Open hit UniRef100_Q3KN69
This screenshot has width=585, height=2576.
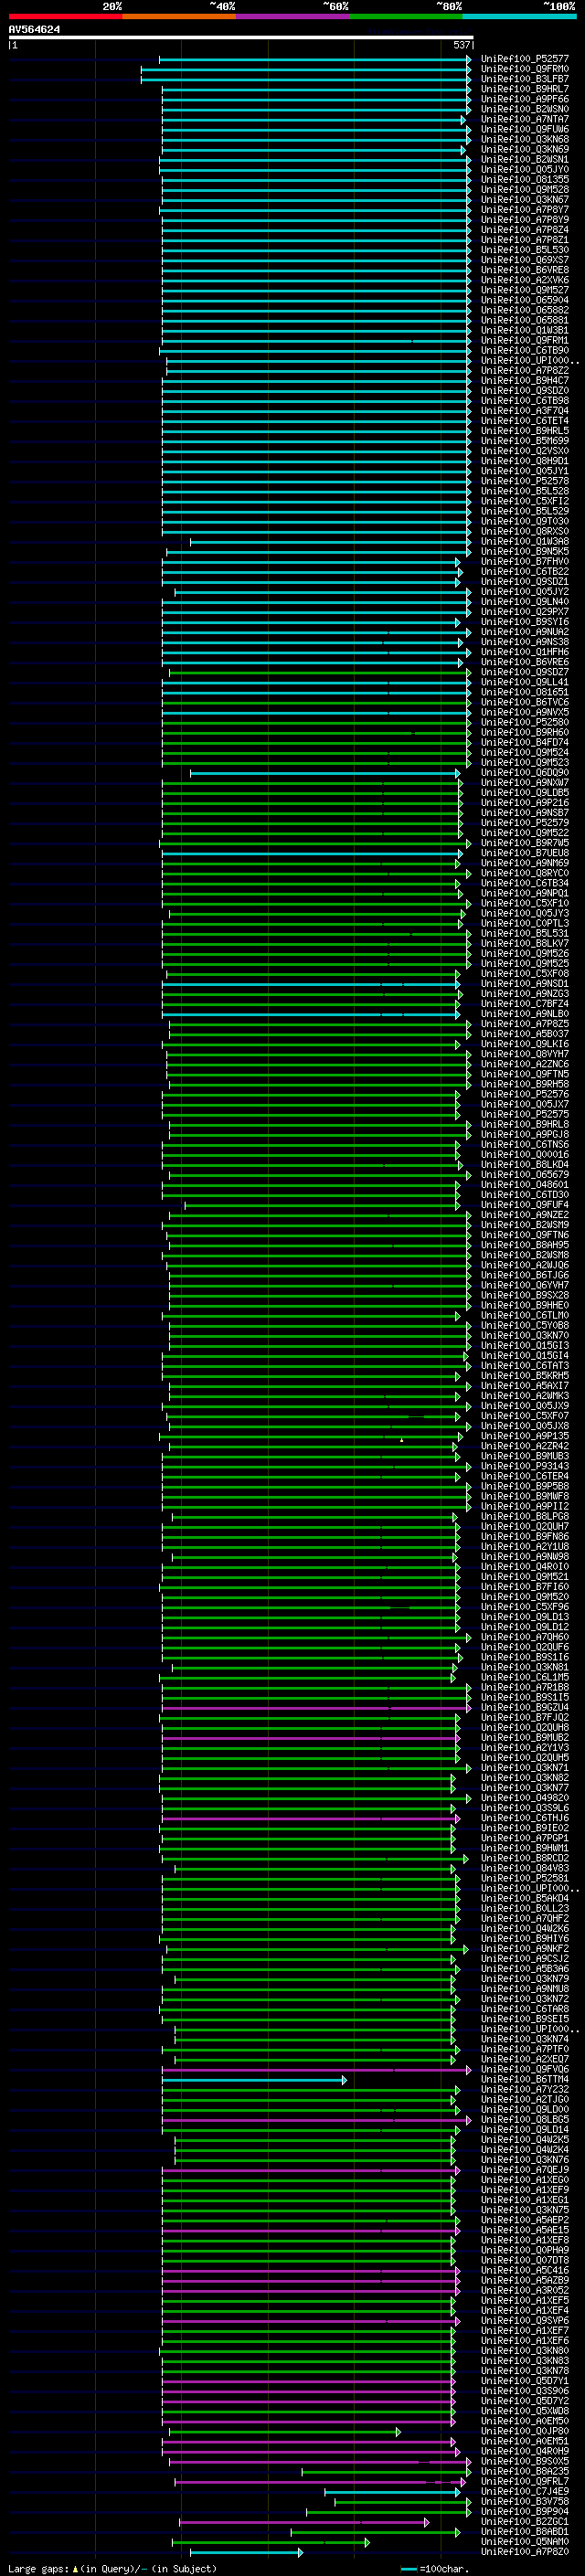point(524,149)
